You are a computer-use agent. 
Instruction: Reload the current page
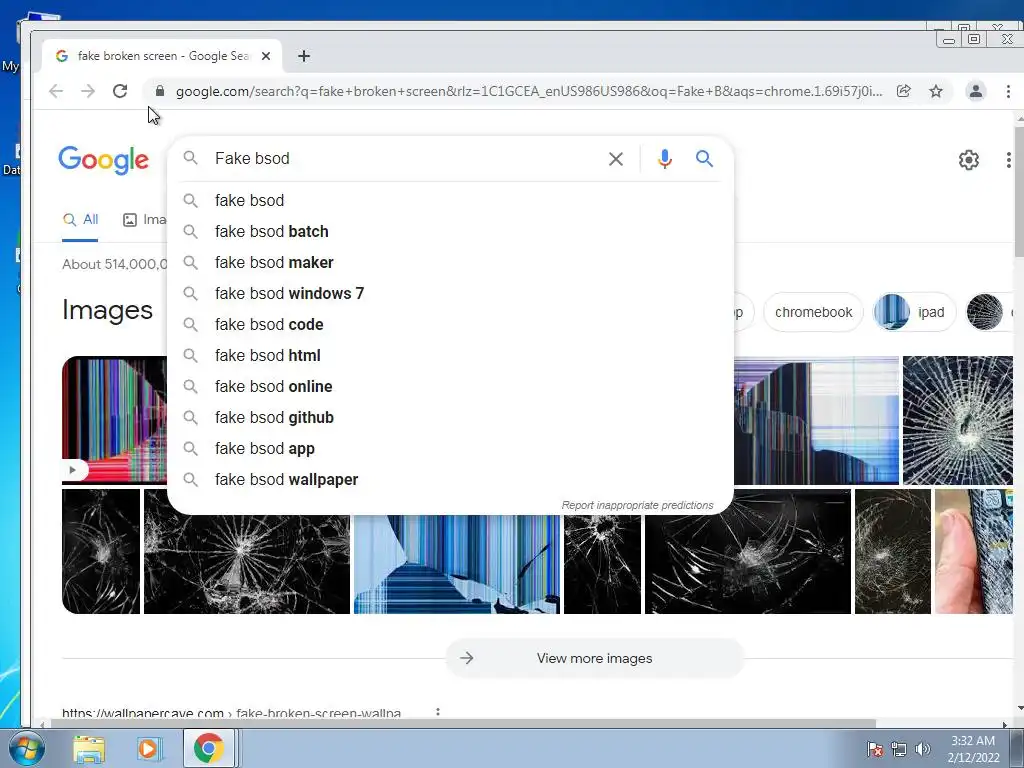click(x=120, y=91)
